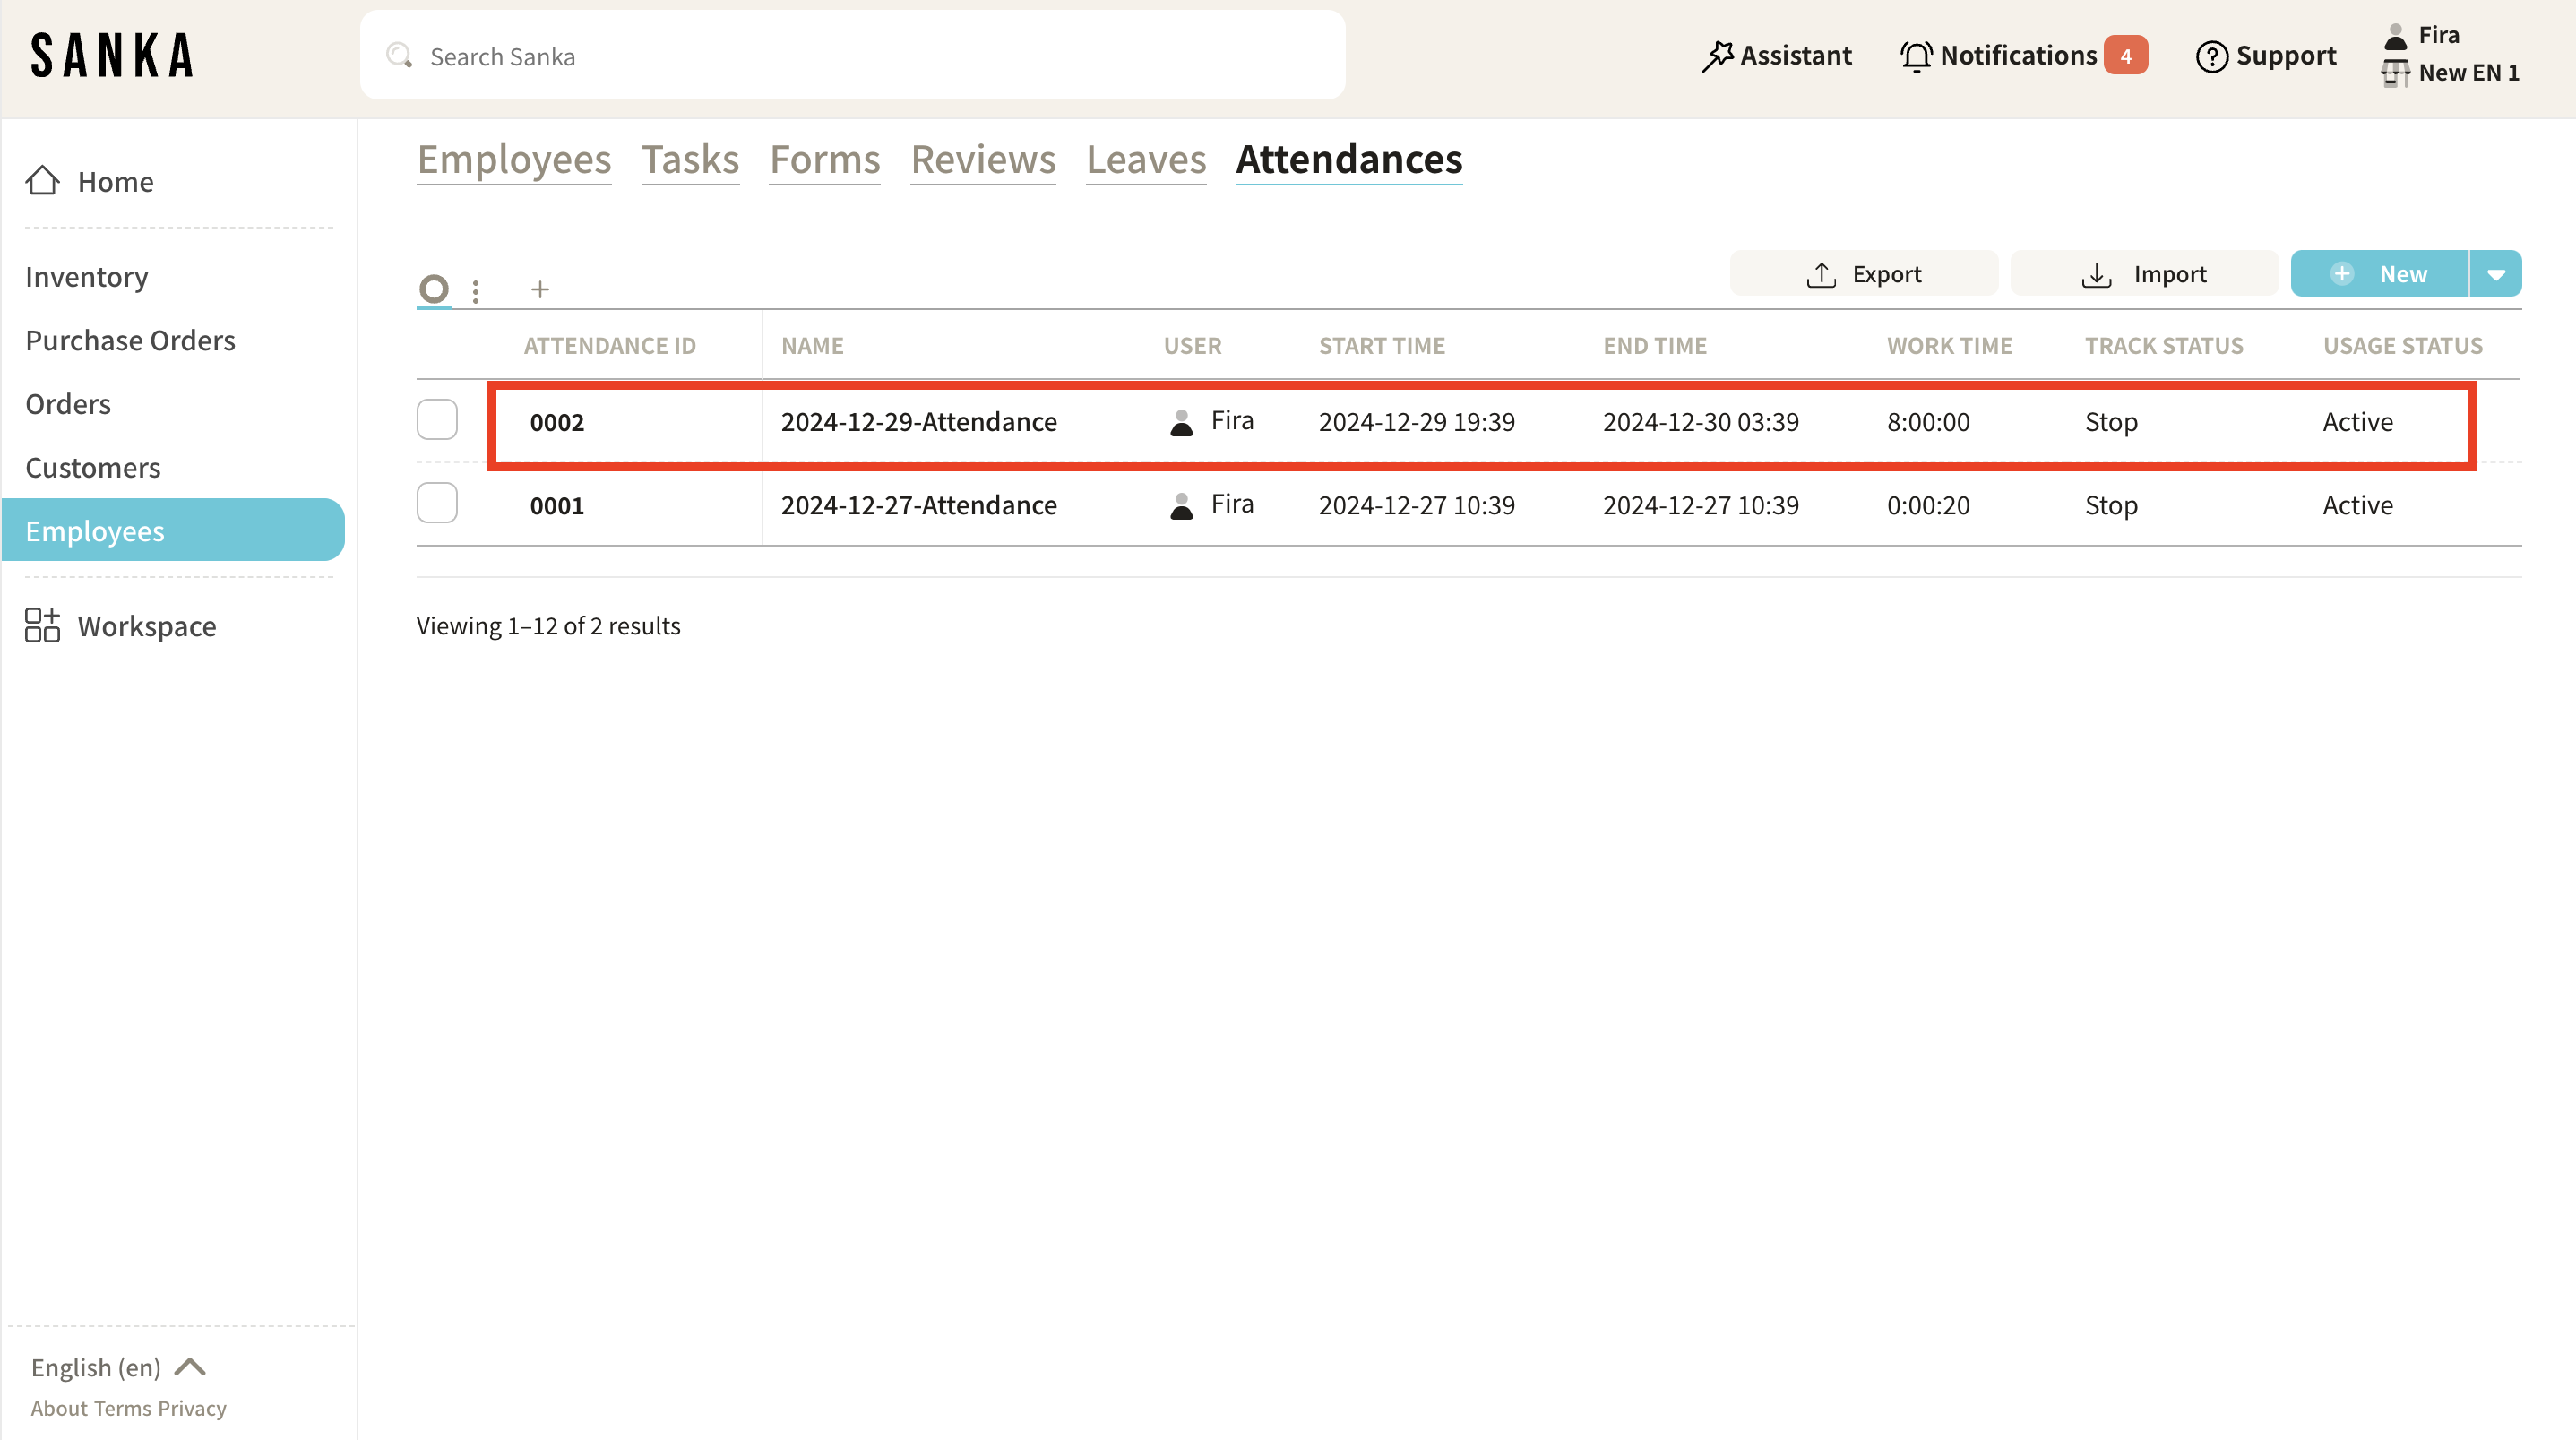The width and height of the screenshot is (2576, 1440).
Task: Open Notifications bell icon
Action: 1915,56
